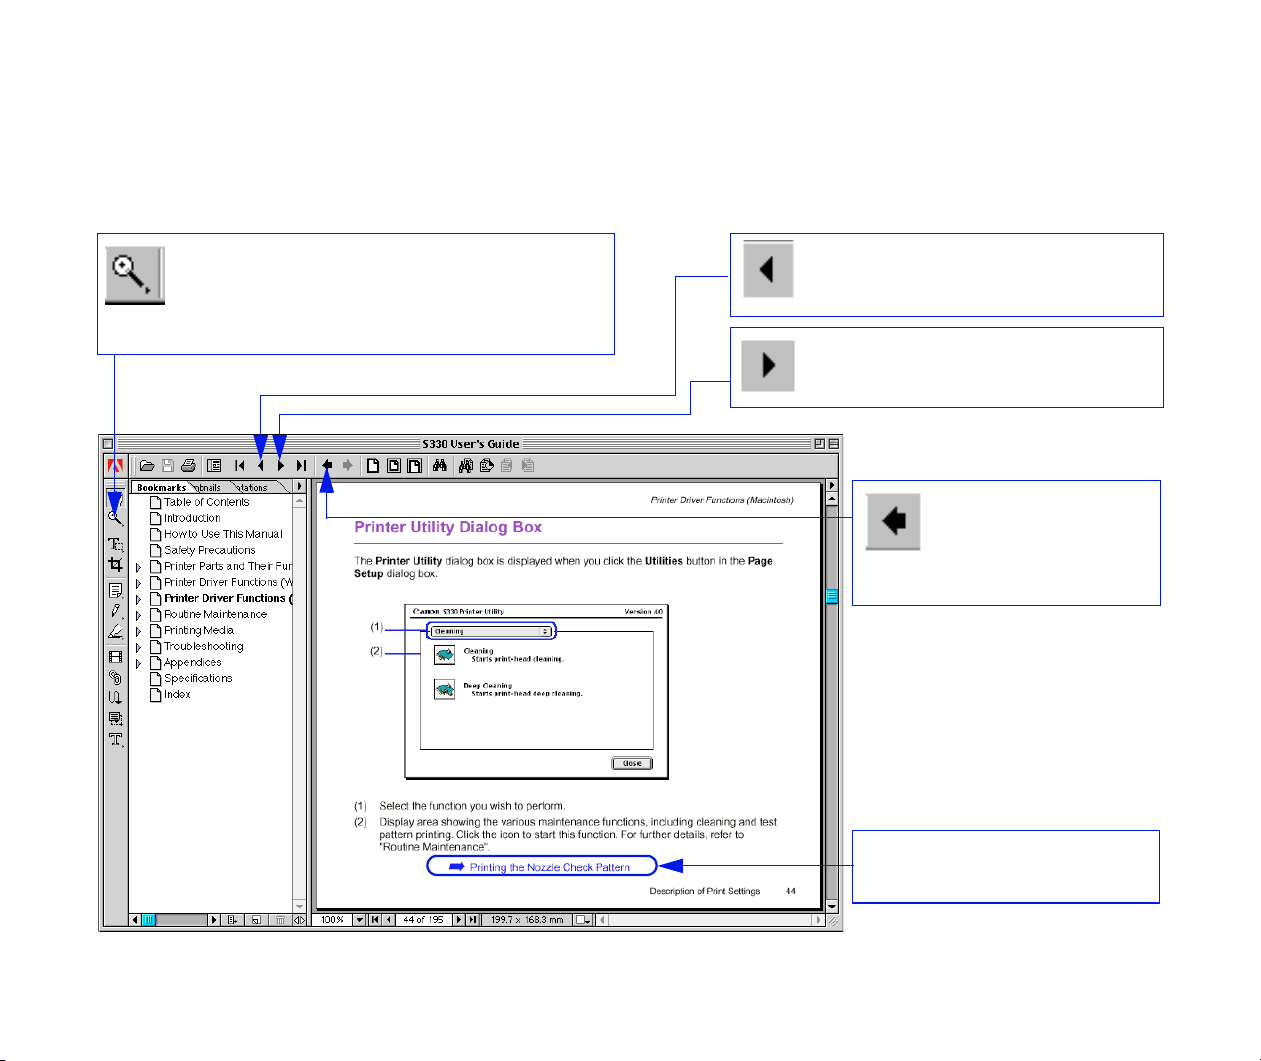Expand the Troubleshooting bookmark
Image resolution: width=1261 pixels, height=1061 pixels.
point(139,647)
